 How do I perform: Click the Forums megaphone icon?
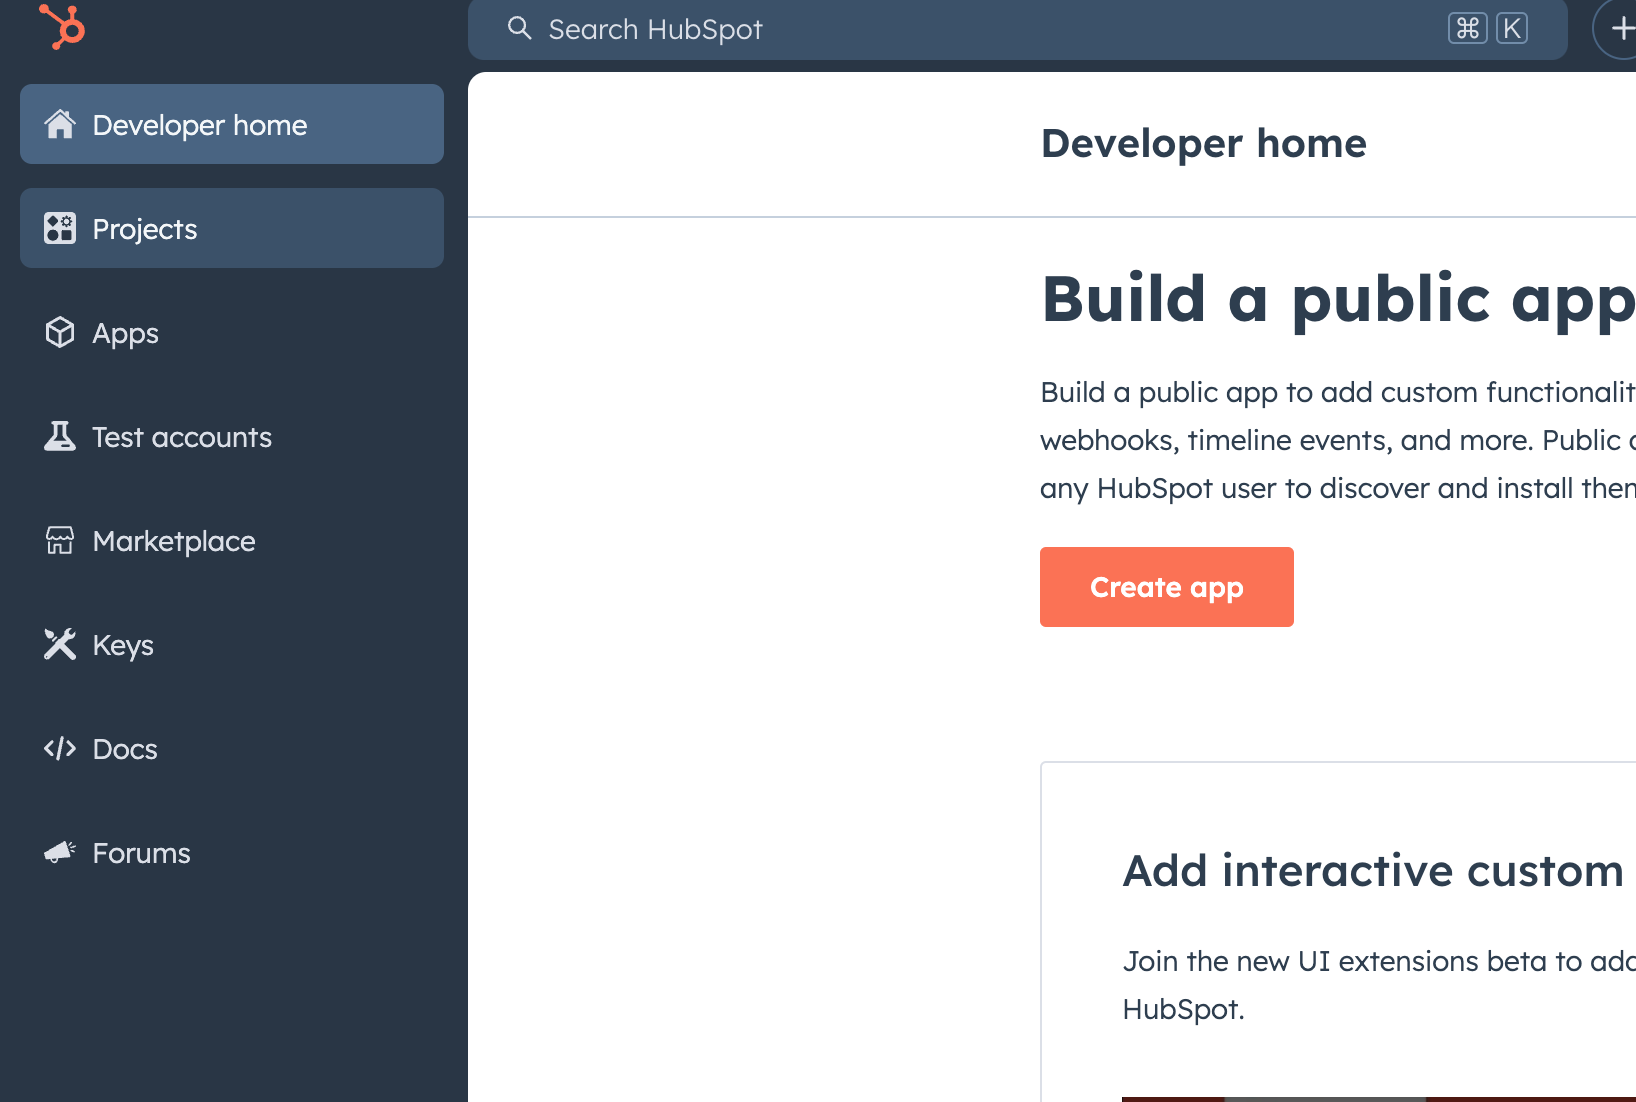(x=60, y=852)
